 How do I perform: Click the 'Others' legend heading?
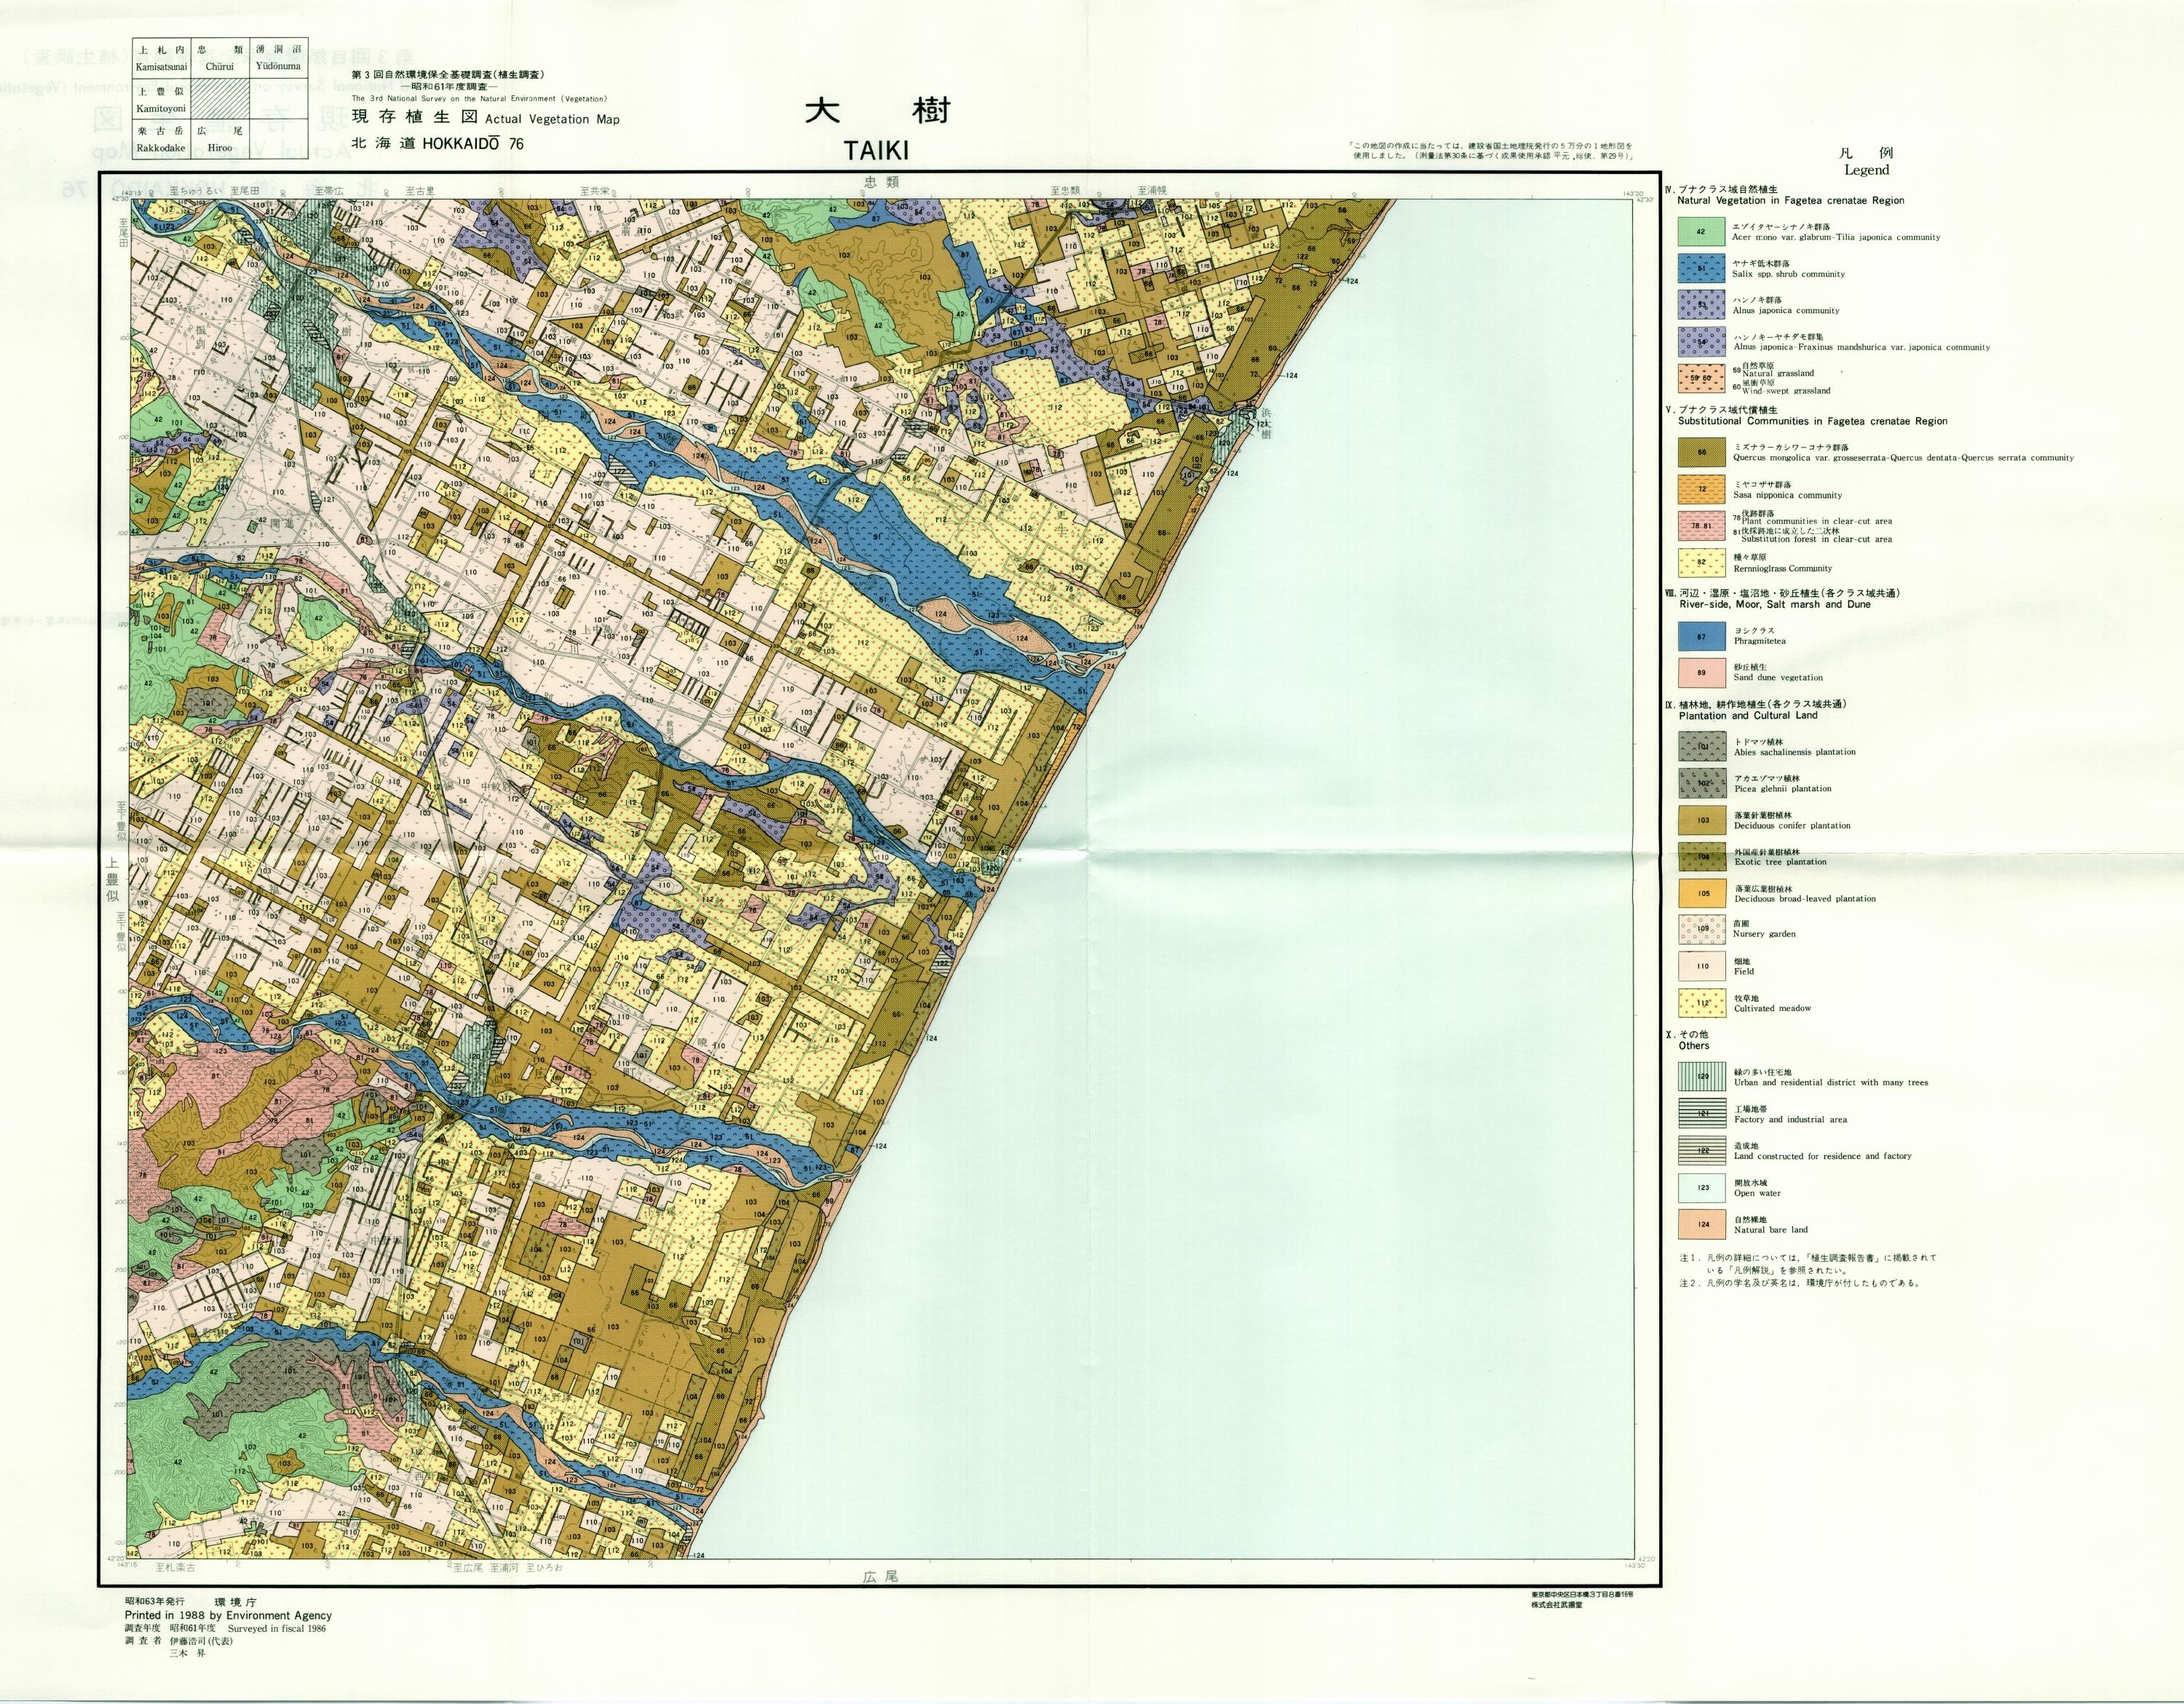click(1694, 1046)
